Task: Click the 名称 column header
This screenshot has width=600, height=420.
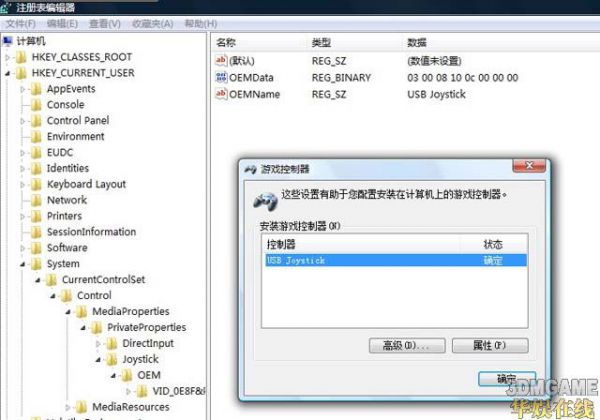Action: (226, 43)
